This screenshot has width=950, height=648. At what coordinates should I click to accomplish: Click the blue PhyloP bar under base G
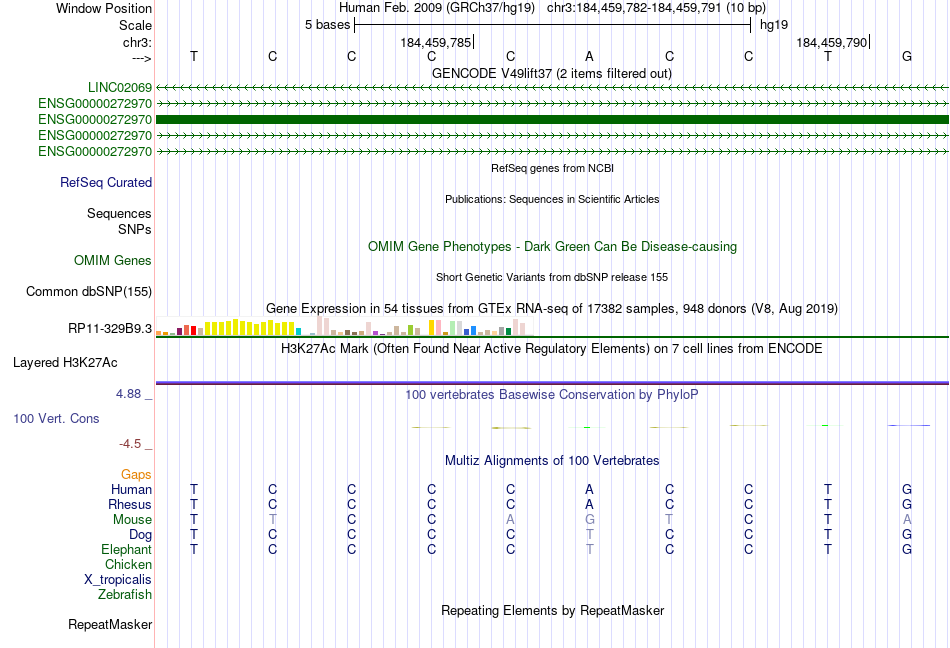[x=909, y=426]
